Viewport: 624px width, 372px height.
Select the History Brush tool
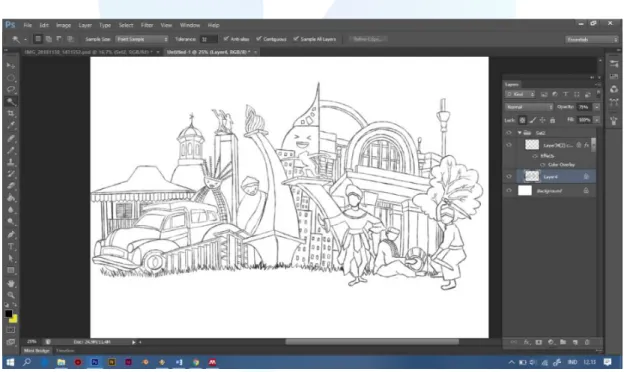pos(11,174)
